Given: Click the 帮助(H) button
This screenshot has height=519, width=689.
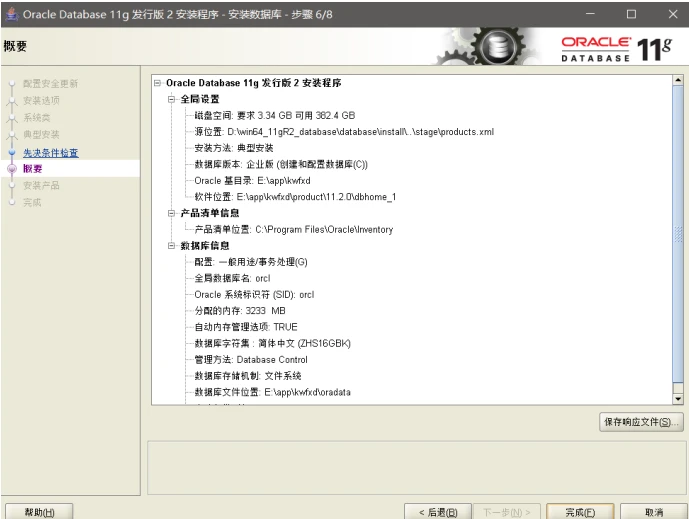Looking at the screenshot, I should pos(40,512).
